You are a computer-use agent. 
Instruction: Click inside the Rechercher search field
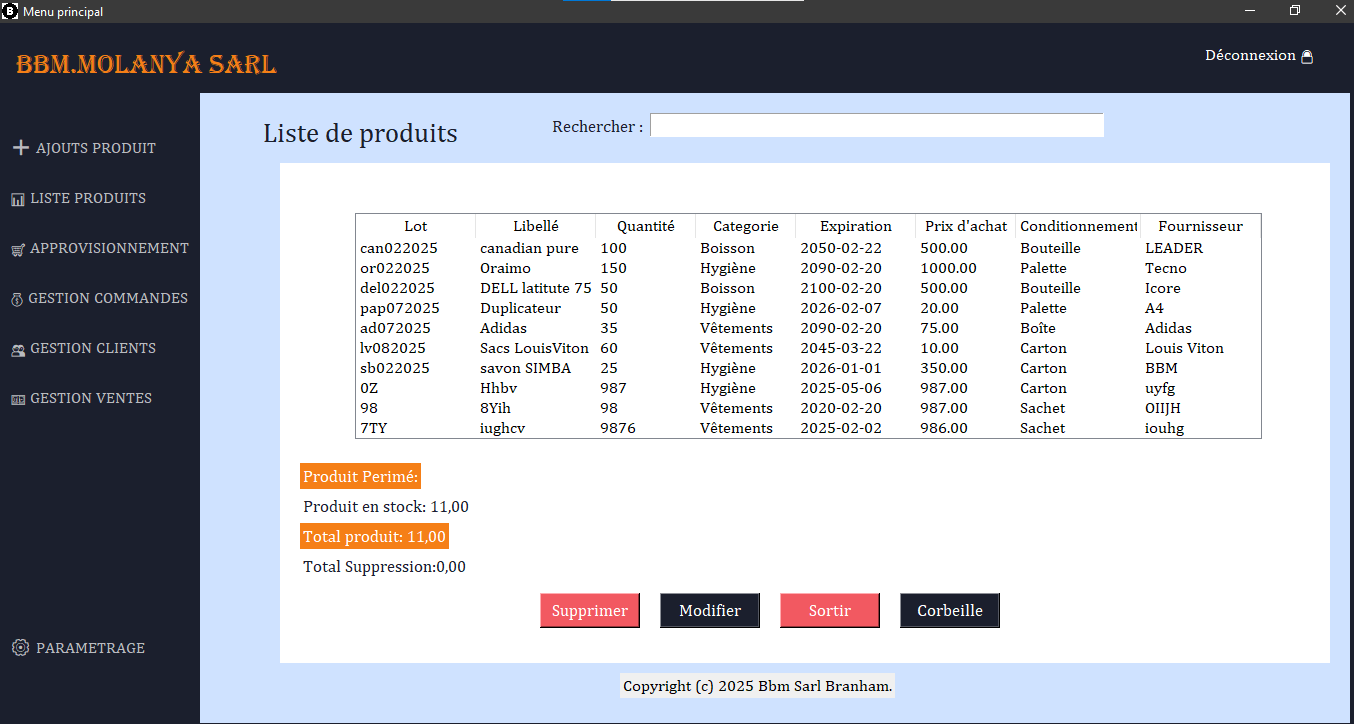pos(876,125)
